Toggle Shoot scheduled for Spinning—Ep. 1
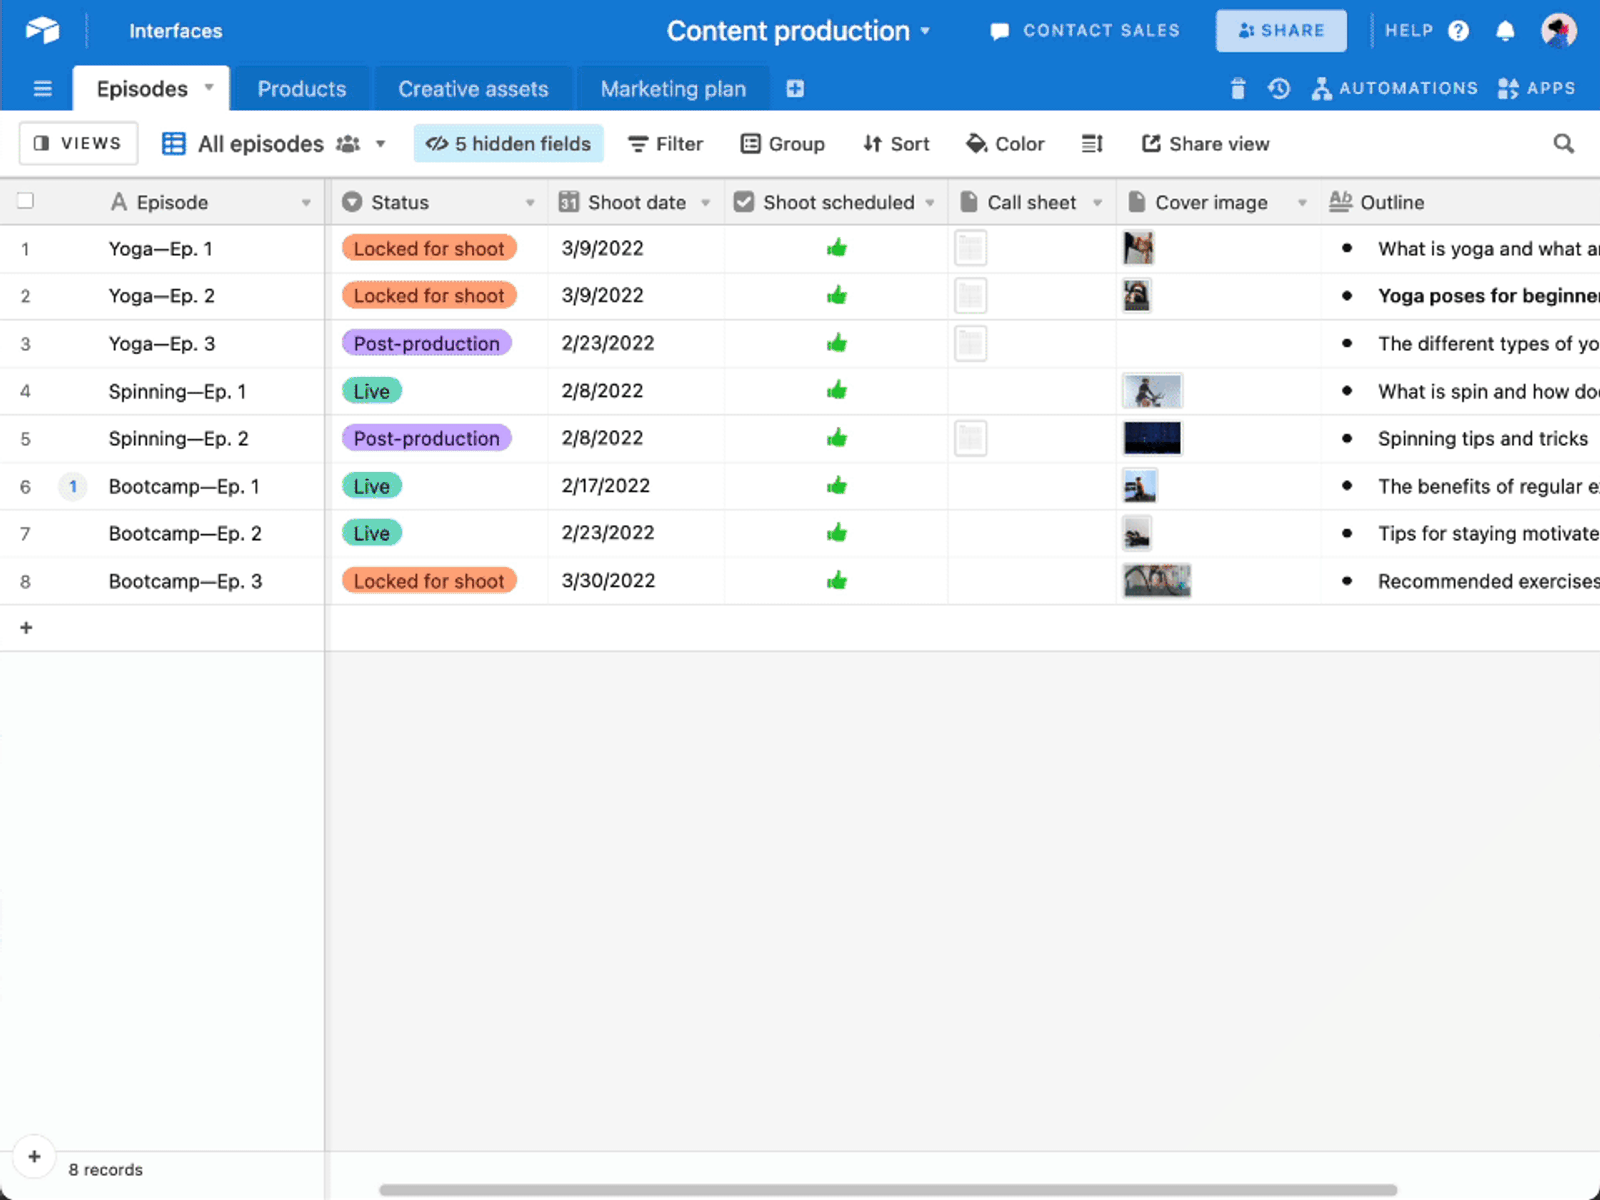Viewport: 1600px width, 1200px height. (837, 390)
